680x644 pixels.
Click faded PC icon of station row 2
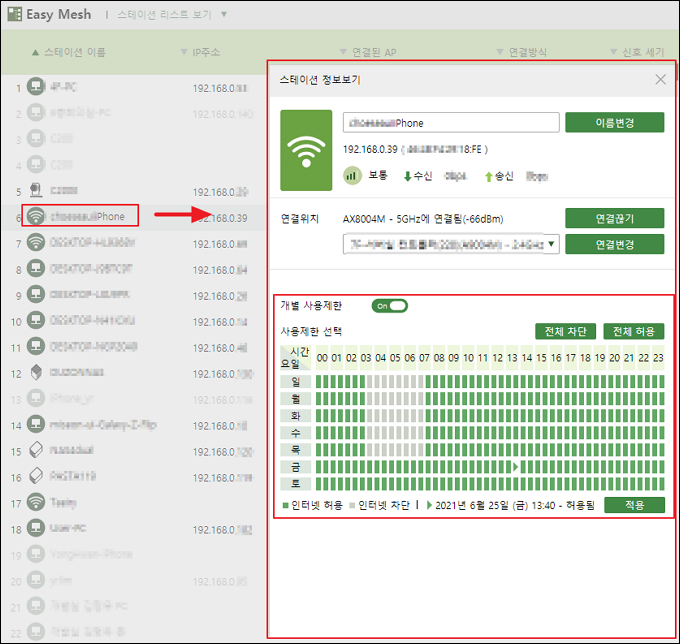click(36, 112)
